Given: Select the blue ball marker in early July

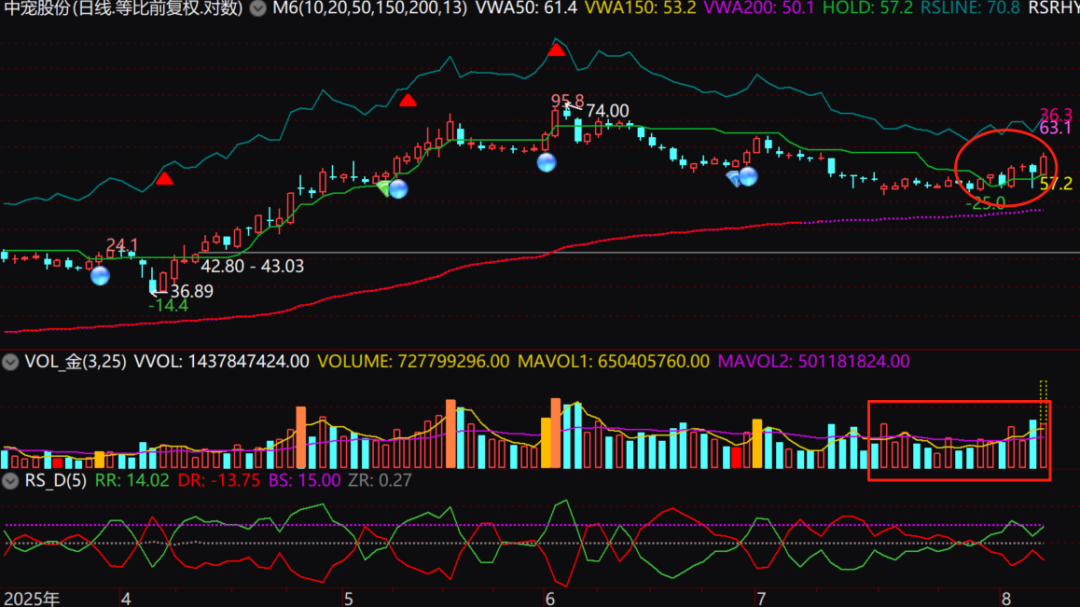Looking at the screenshot, I should tap(748, 176).
